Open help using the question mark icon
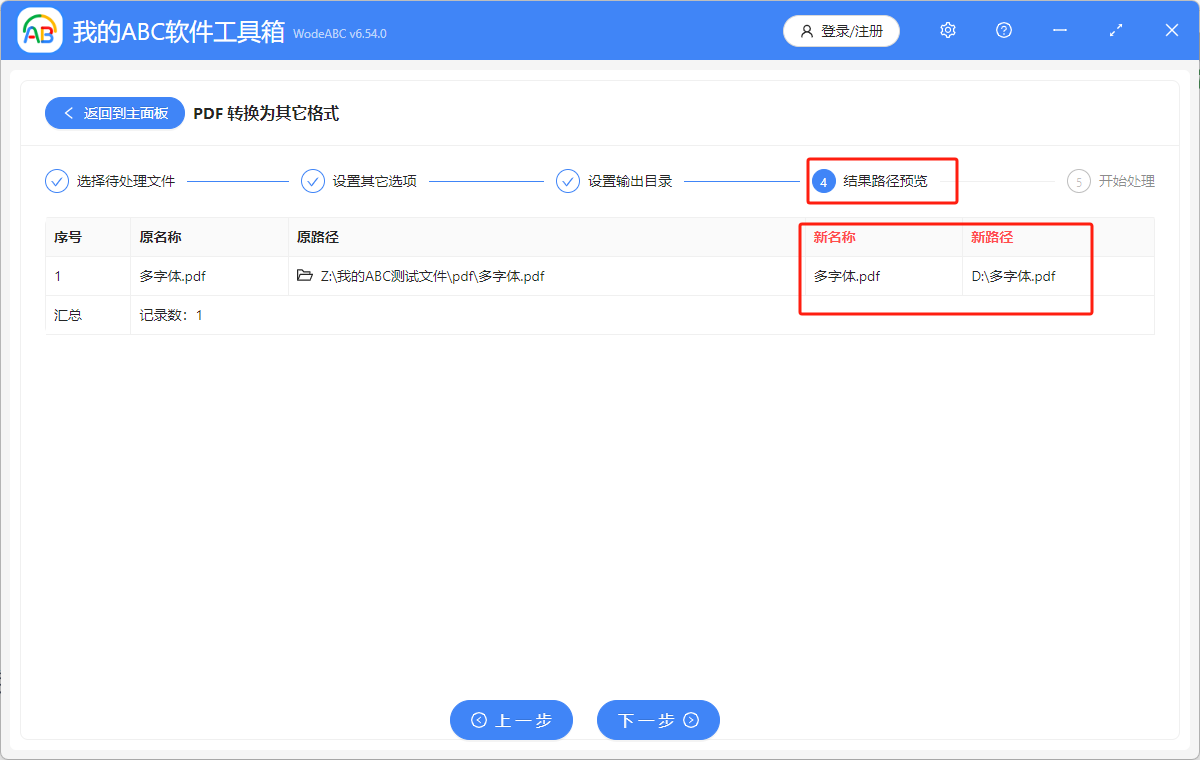This screenshot has height=760, width=1200. pos(1003,30)
